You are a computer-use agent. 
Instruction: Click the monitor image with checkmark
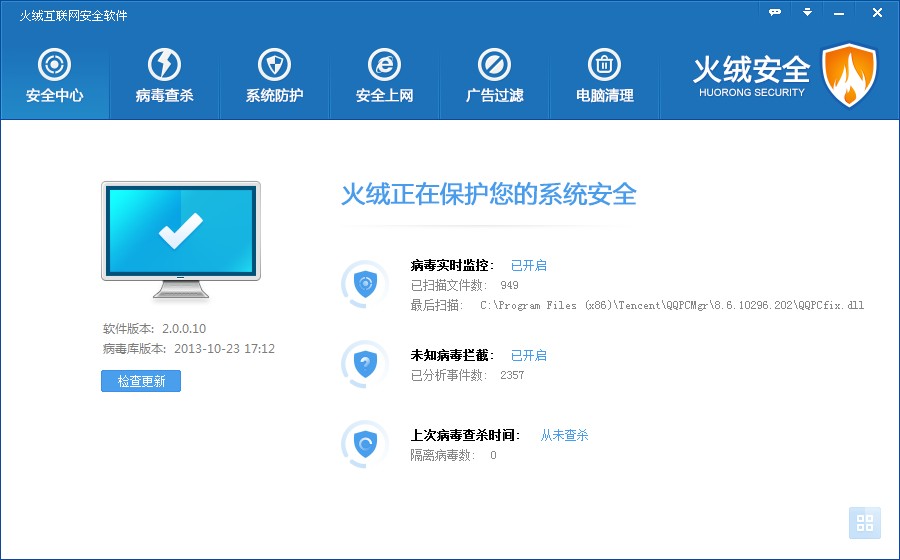[180, 238]
